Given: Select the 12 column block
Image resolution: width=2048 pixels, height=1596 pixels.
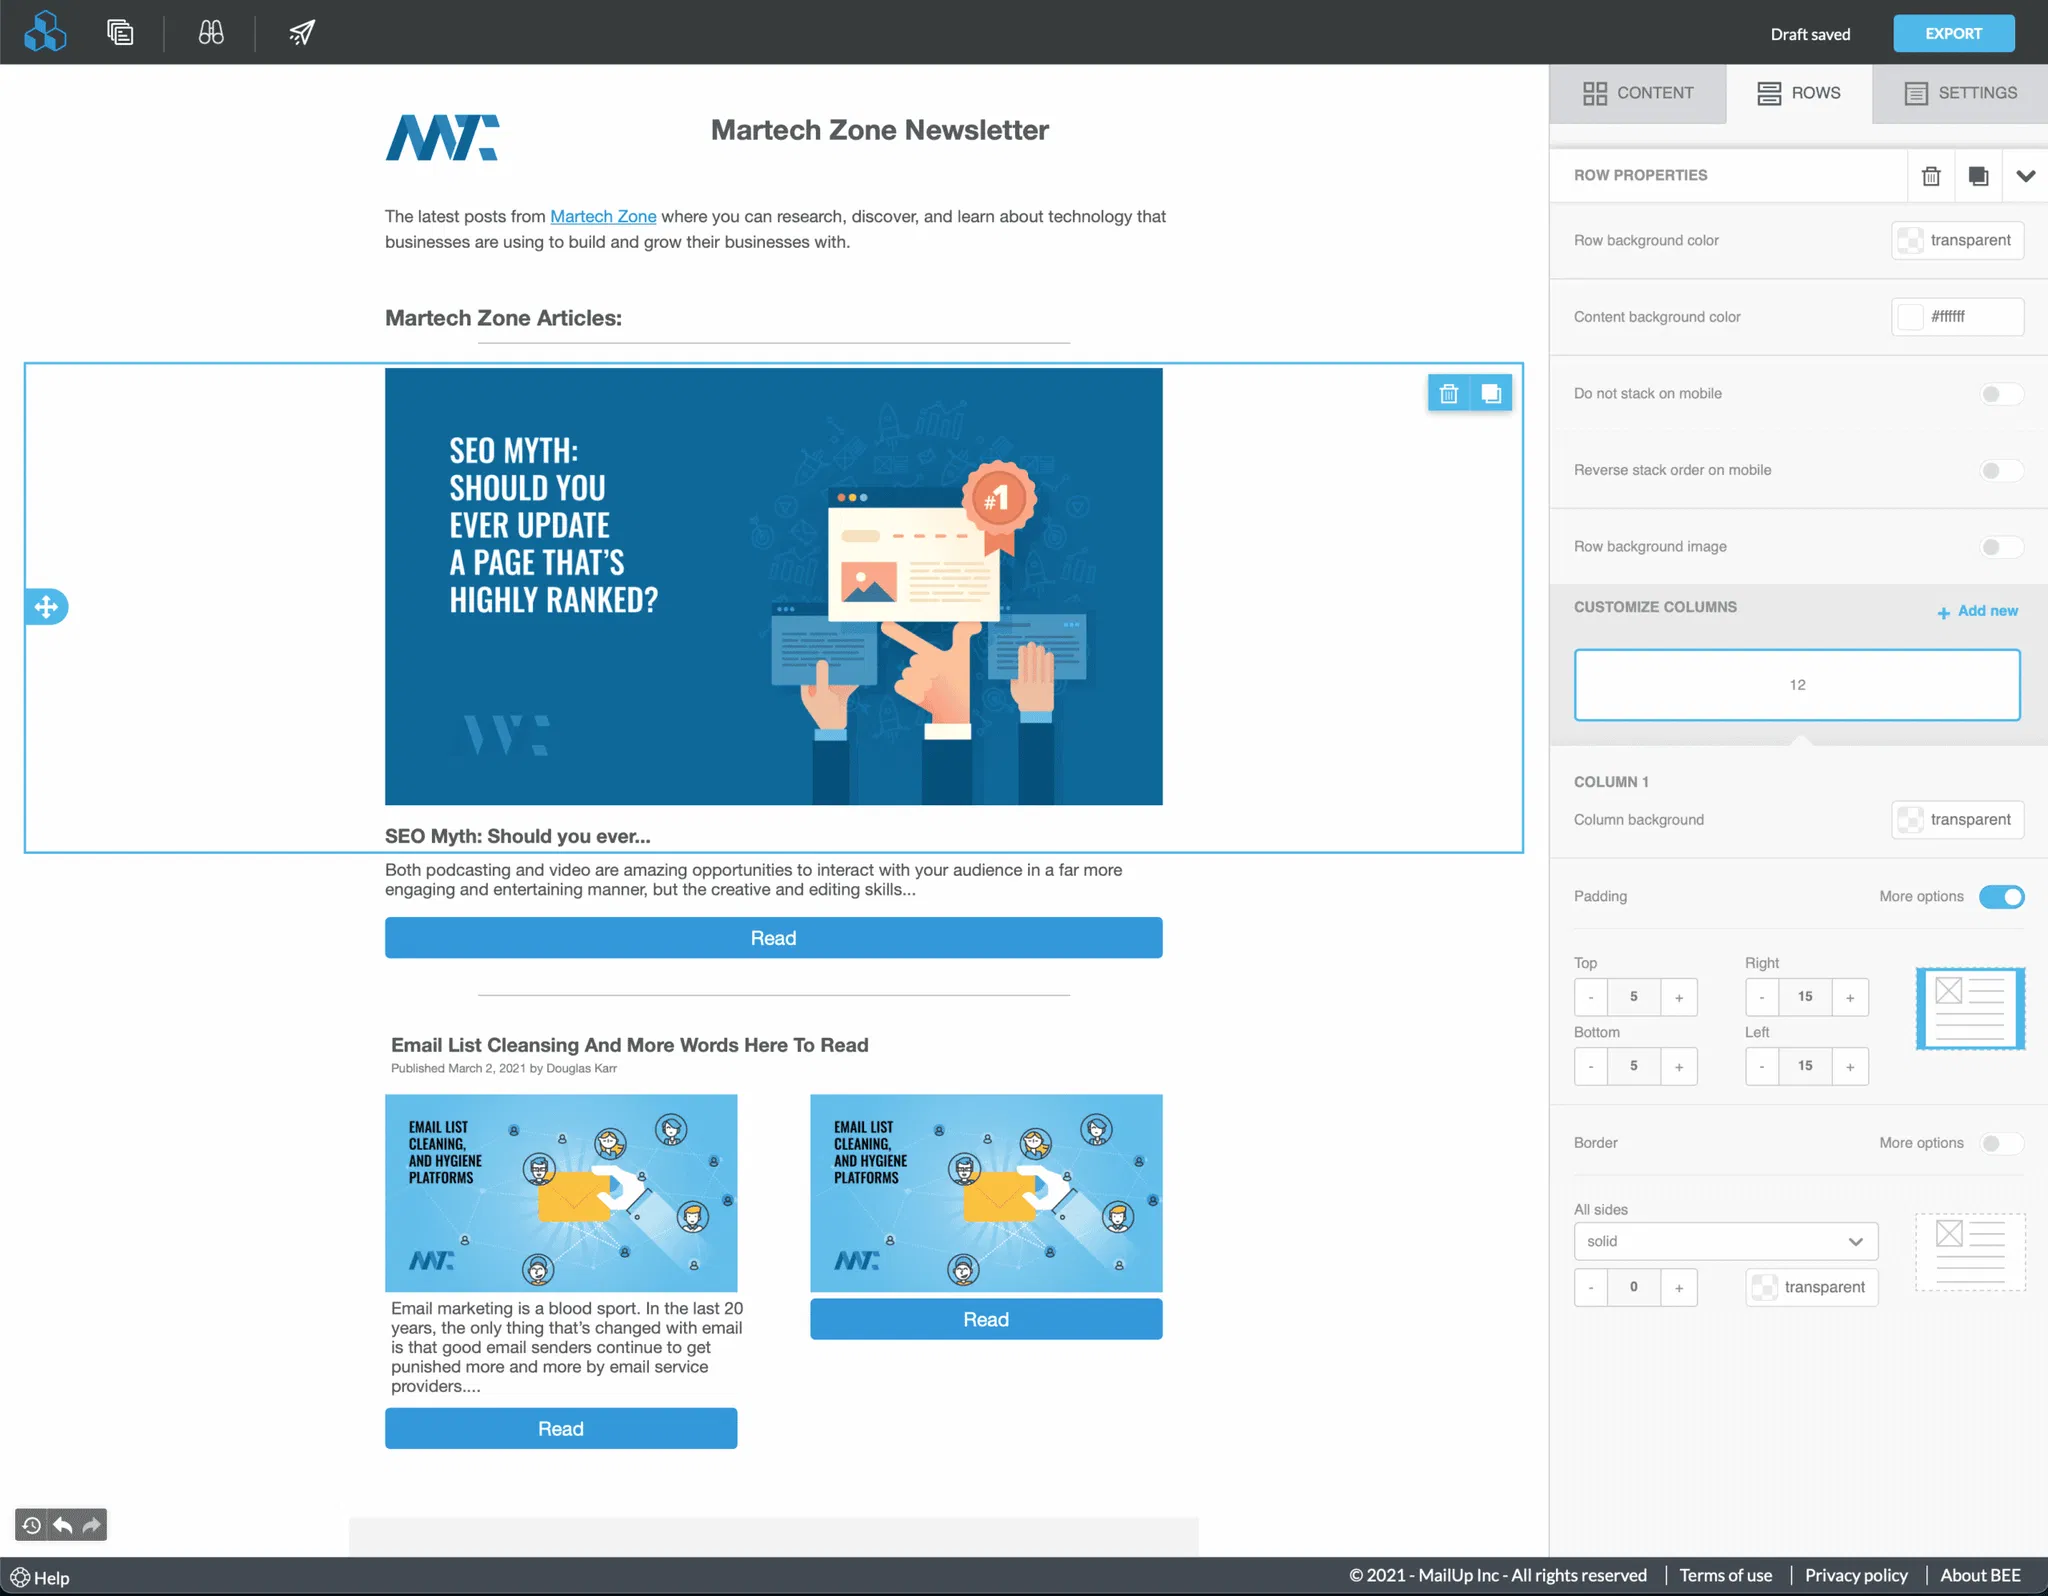Looking at the screenshot, I should click(x=1797, y=685).
